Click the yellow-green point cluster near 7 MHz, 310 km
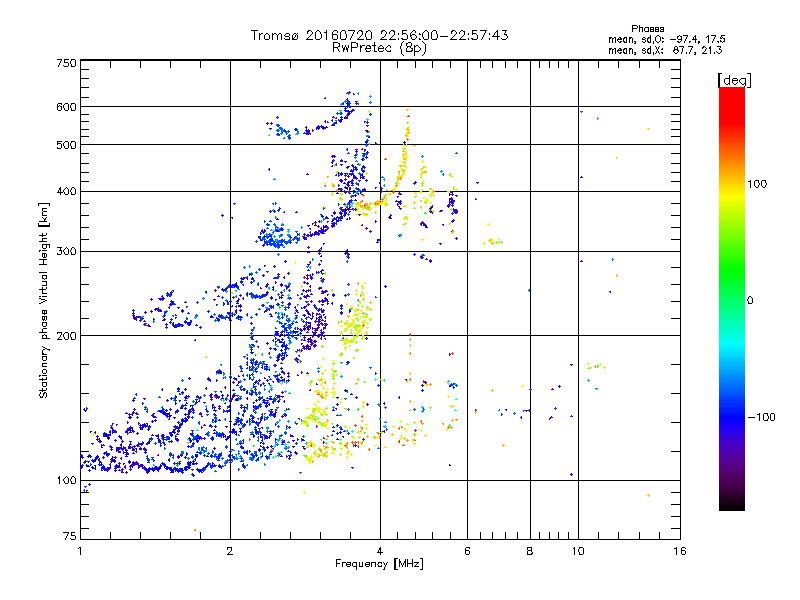The image size is (800, 600). click(x=493, y=241)
